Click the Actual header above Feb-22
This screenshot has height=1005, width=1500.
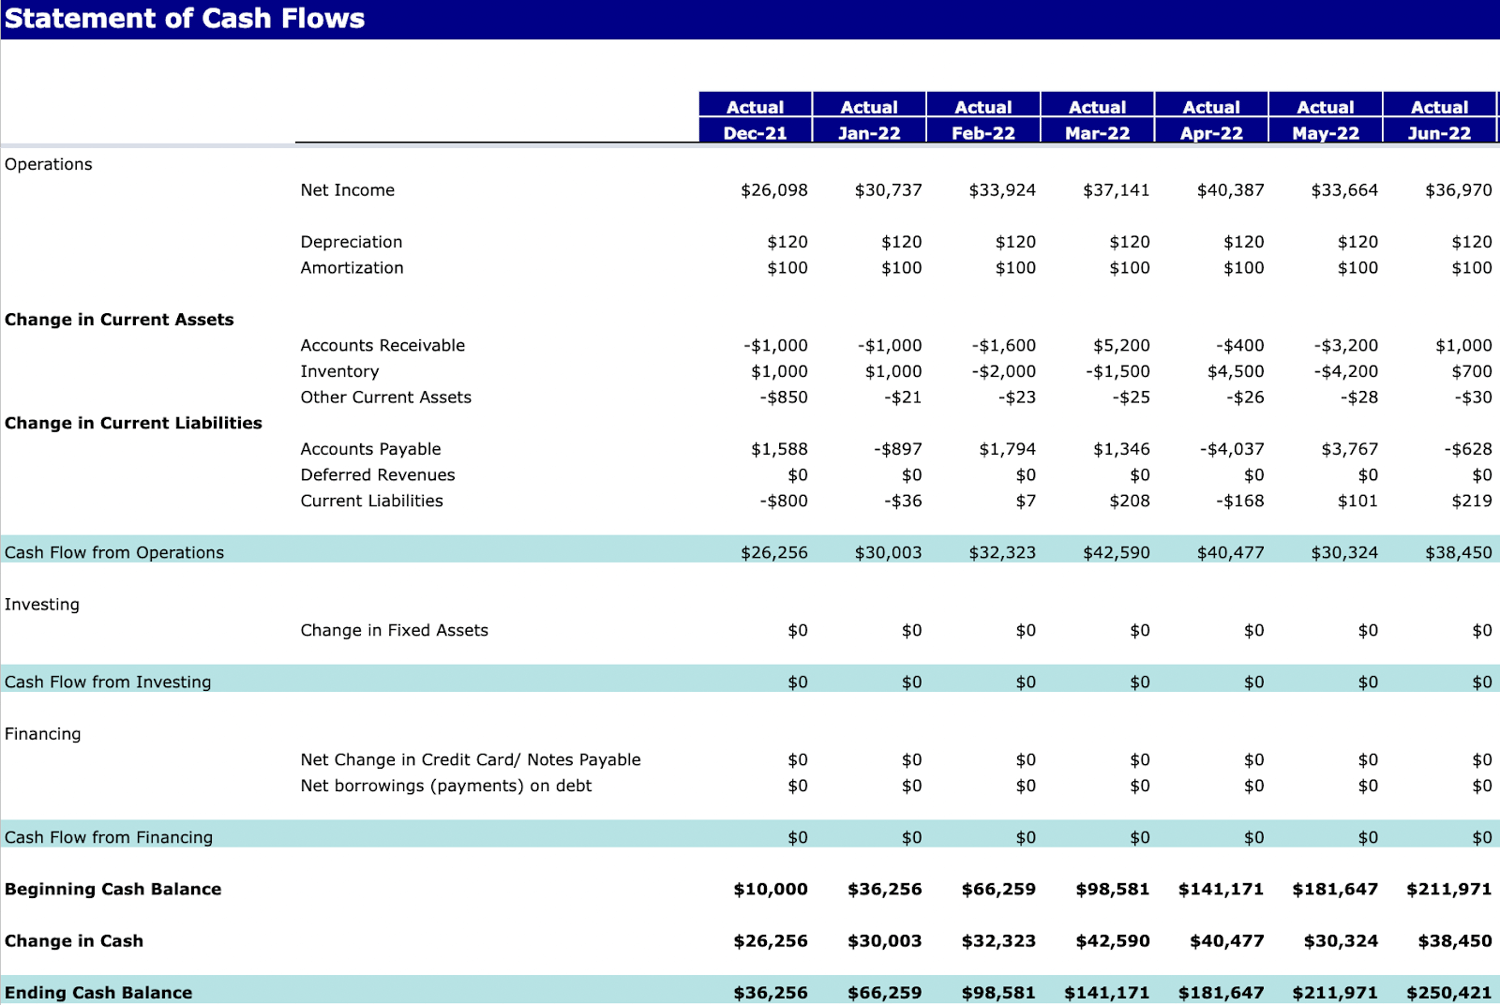click(x=983, y=106)
